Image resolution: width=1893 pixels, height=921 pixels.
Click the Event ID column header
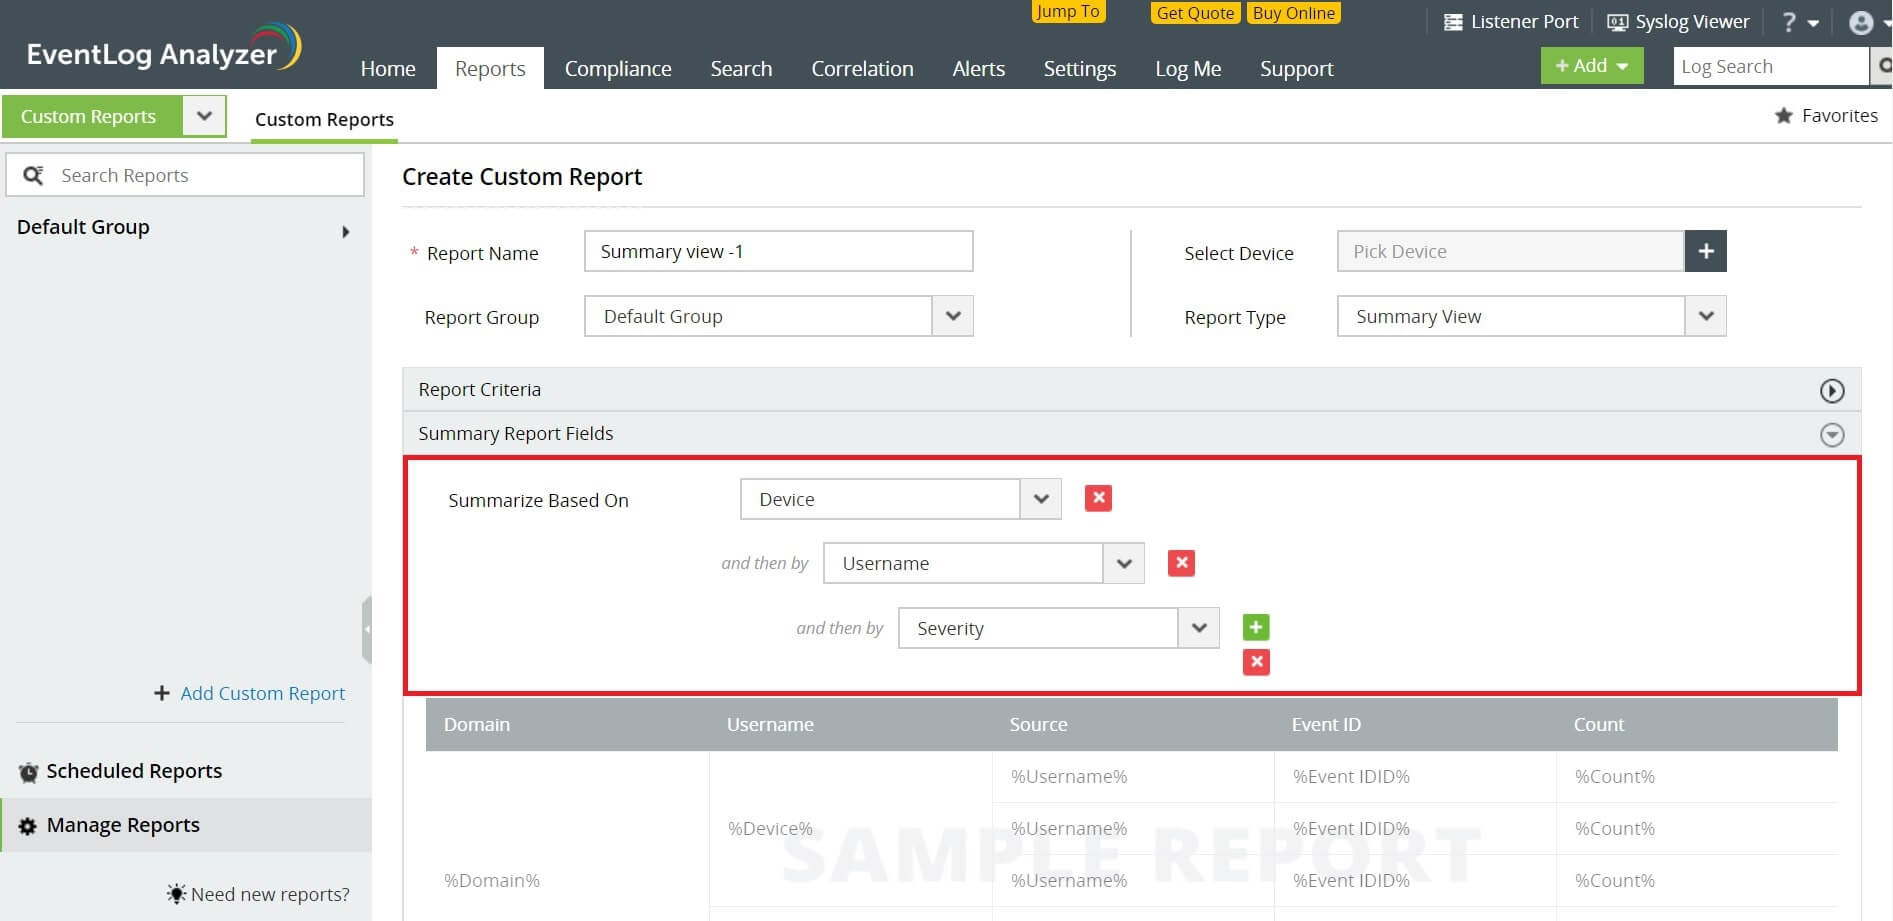coord(1326,724)
